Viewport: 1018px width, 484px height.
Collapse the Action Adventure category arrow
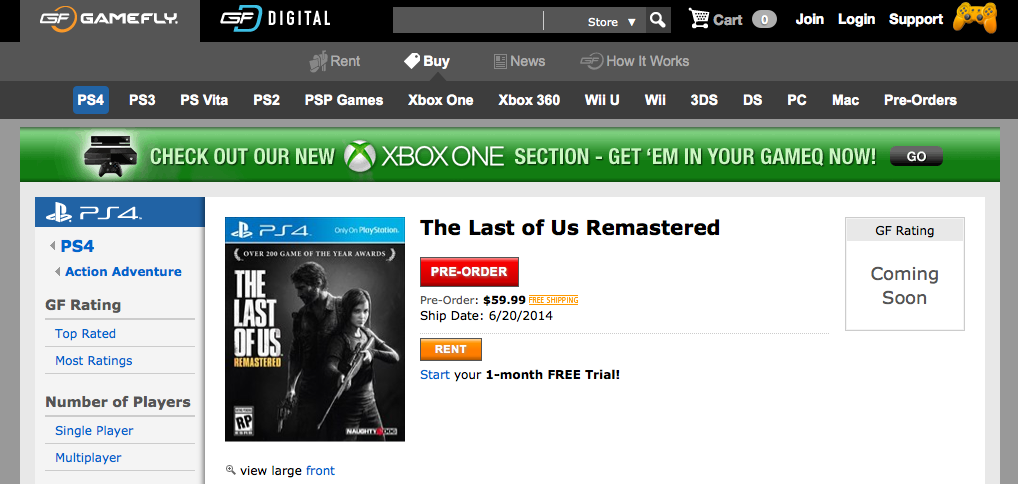click(58, 272)
